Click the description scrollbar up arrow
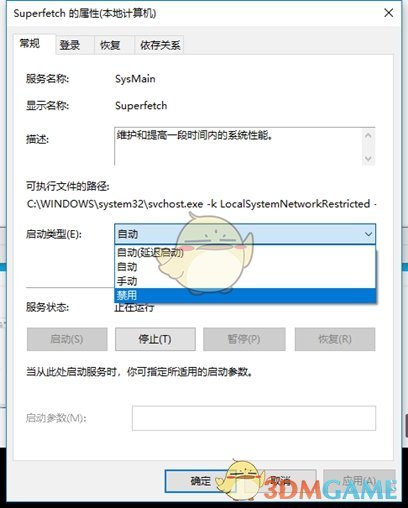The width and height of the screenshot is (408, 508). (368, 136)
